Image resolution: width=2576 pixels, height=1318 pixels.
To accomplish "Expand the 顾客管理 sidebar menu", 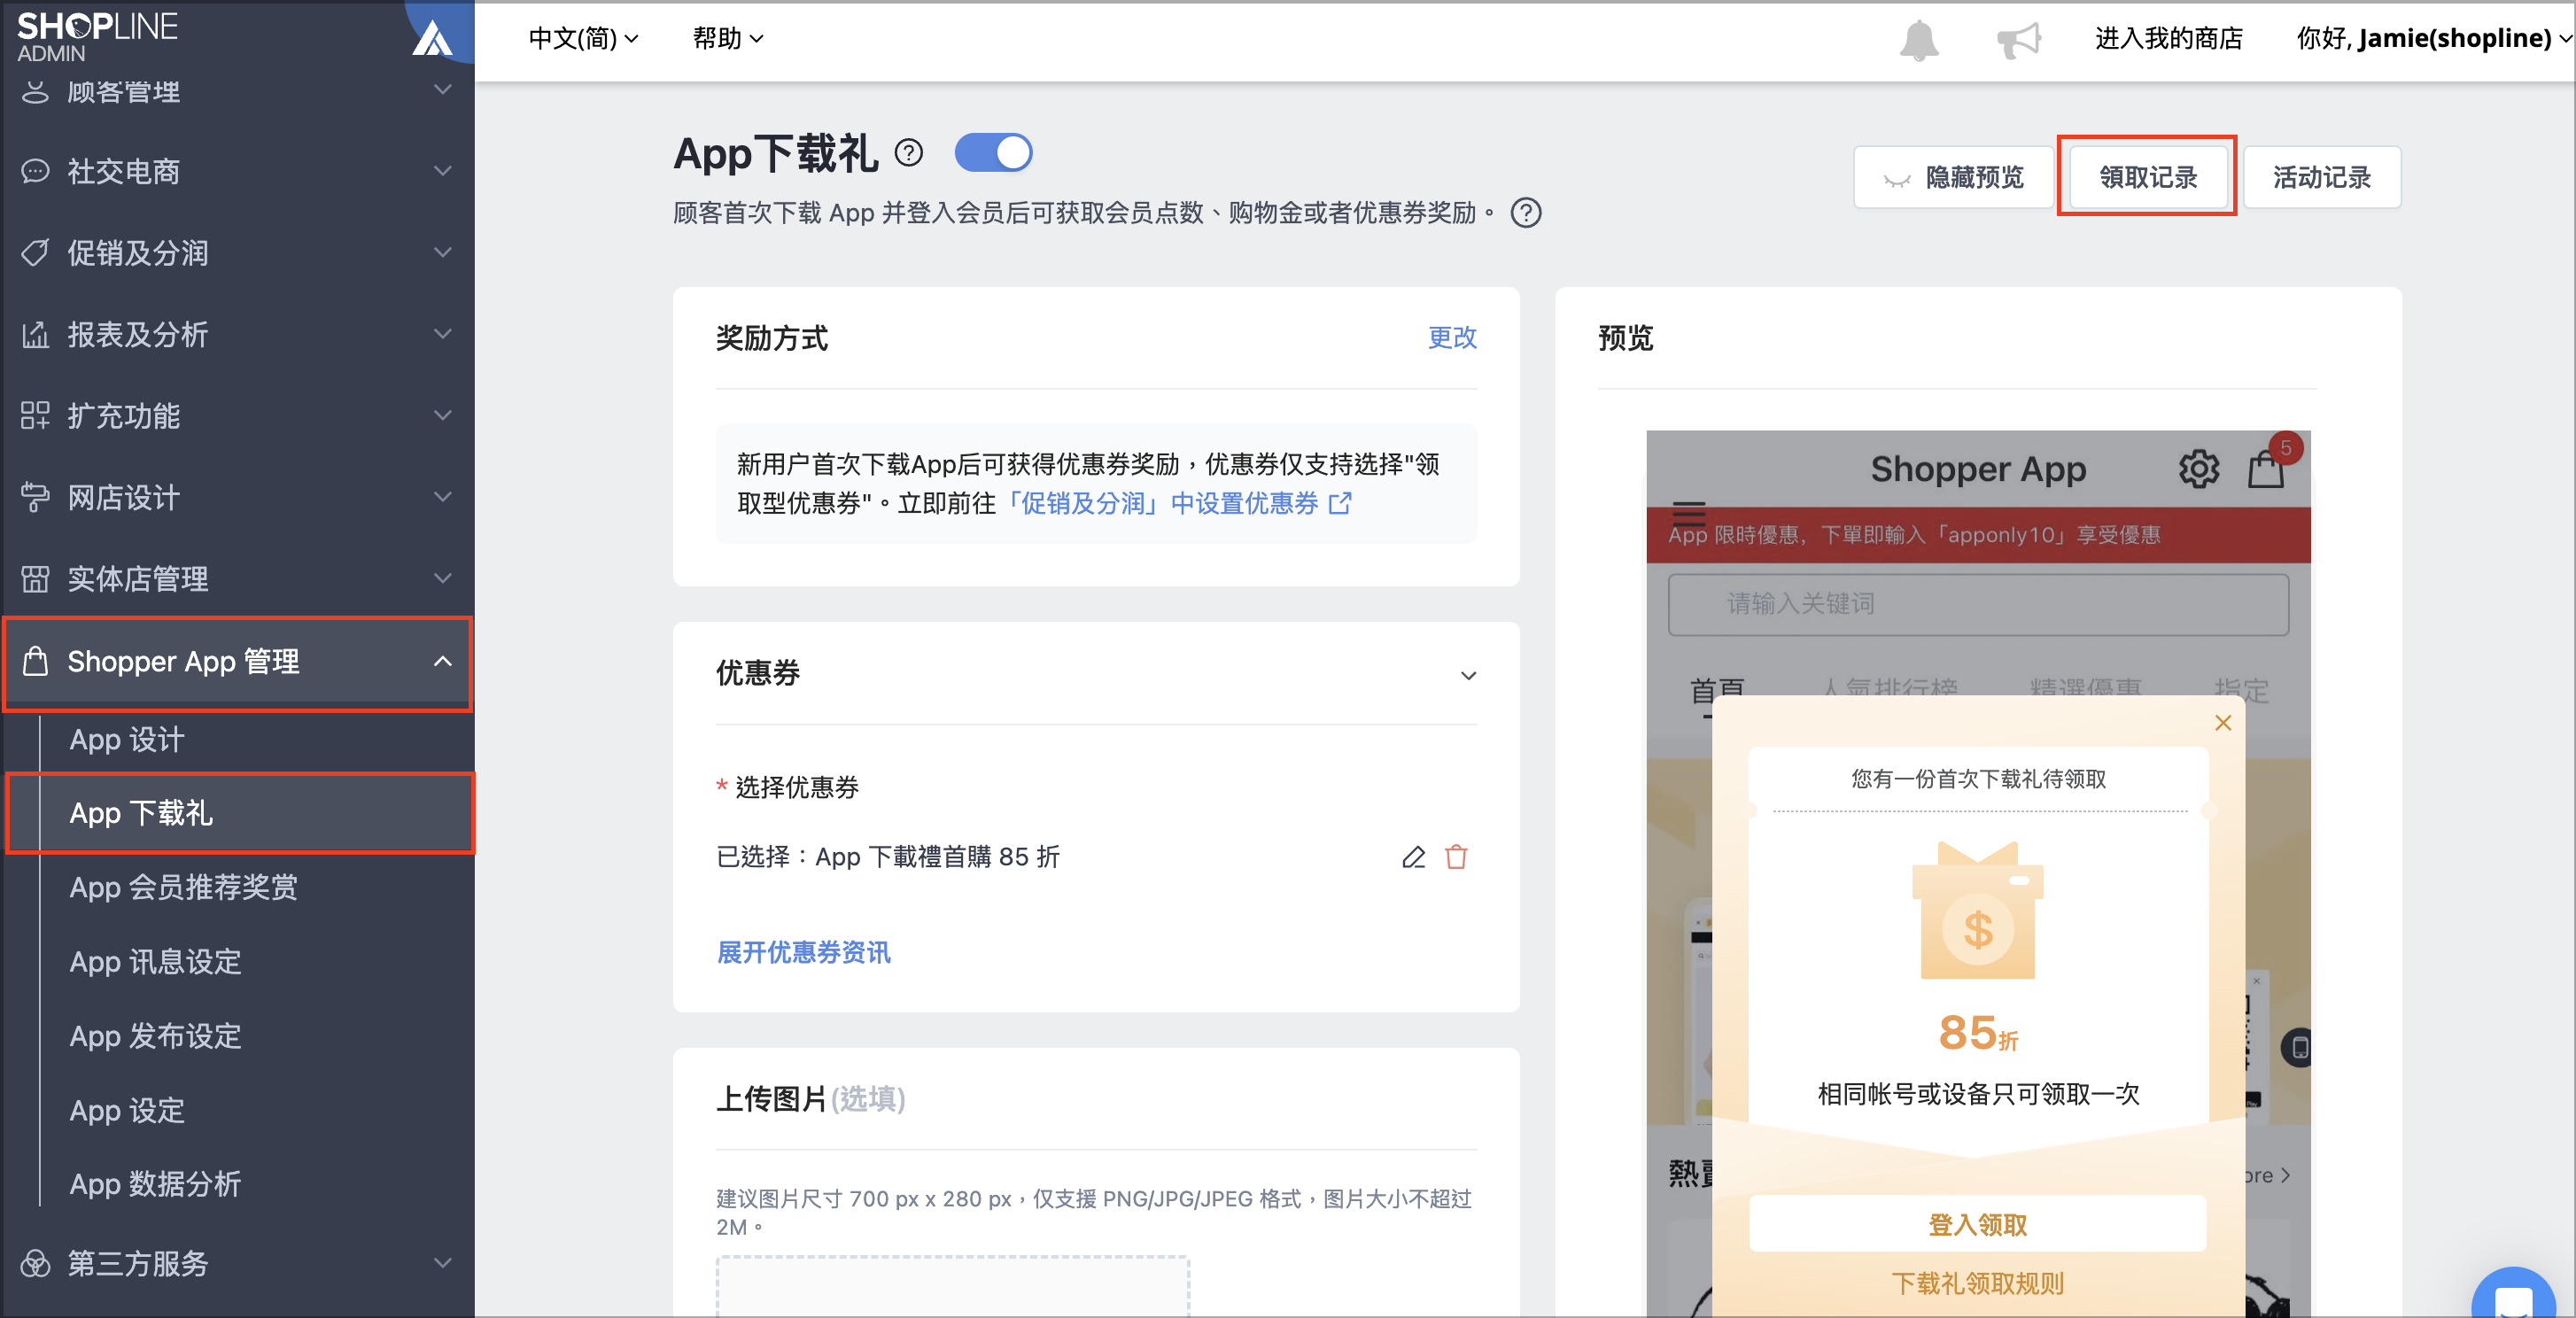I will point(237,90).
